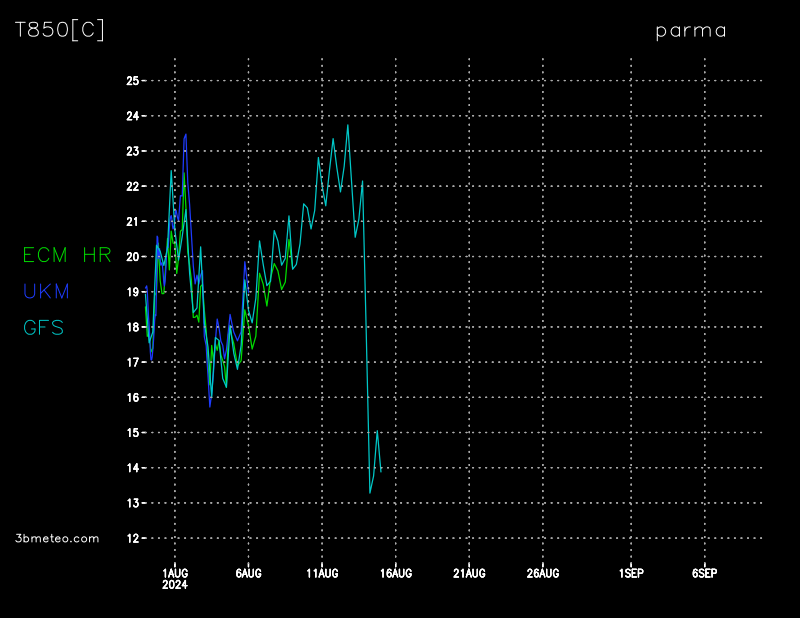Click the 17 value on temperature axis
Screen dimensions: 800x618
point(131,362)
